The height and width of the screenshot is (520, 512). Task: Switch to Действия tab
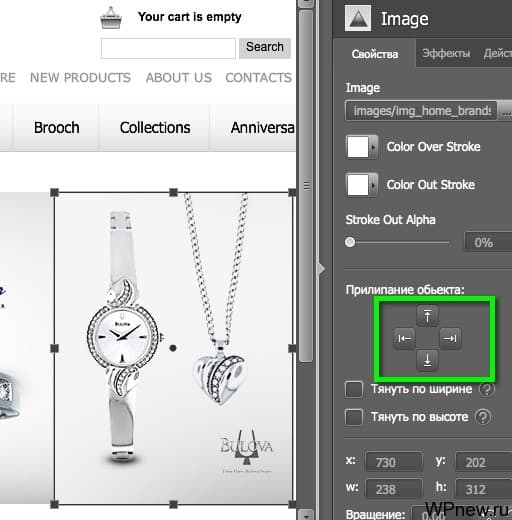coord(497,53)
